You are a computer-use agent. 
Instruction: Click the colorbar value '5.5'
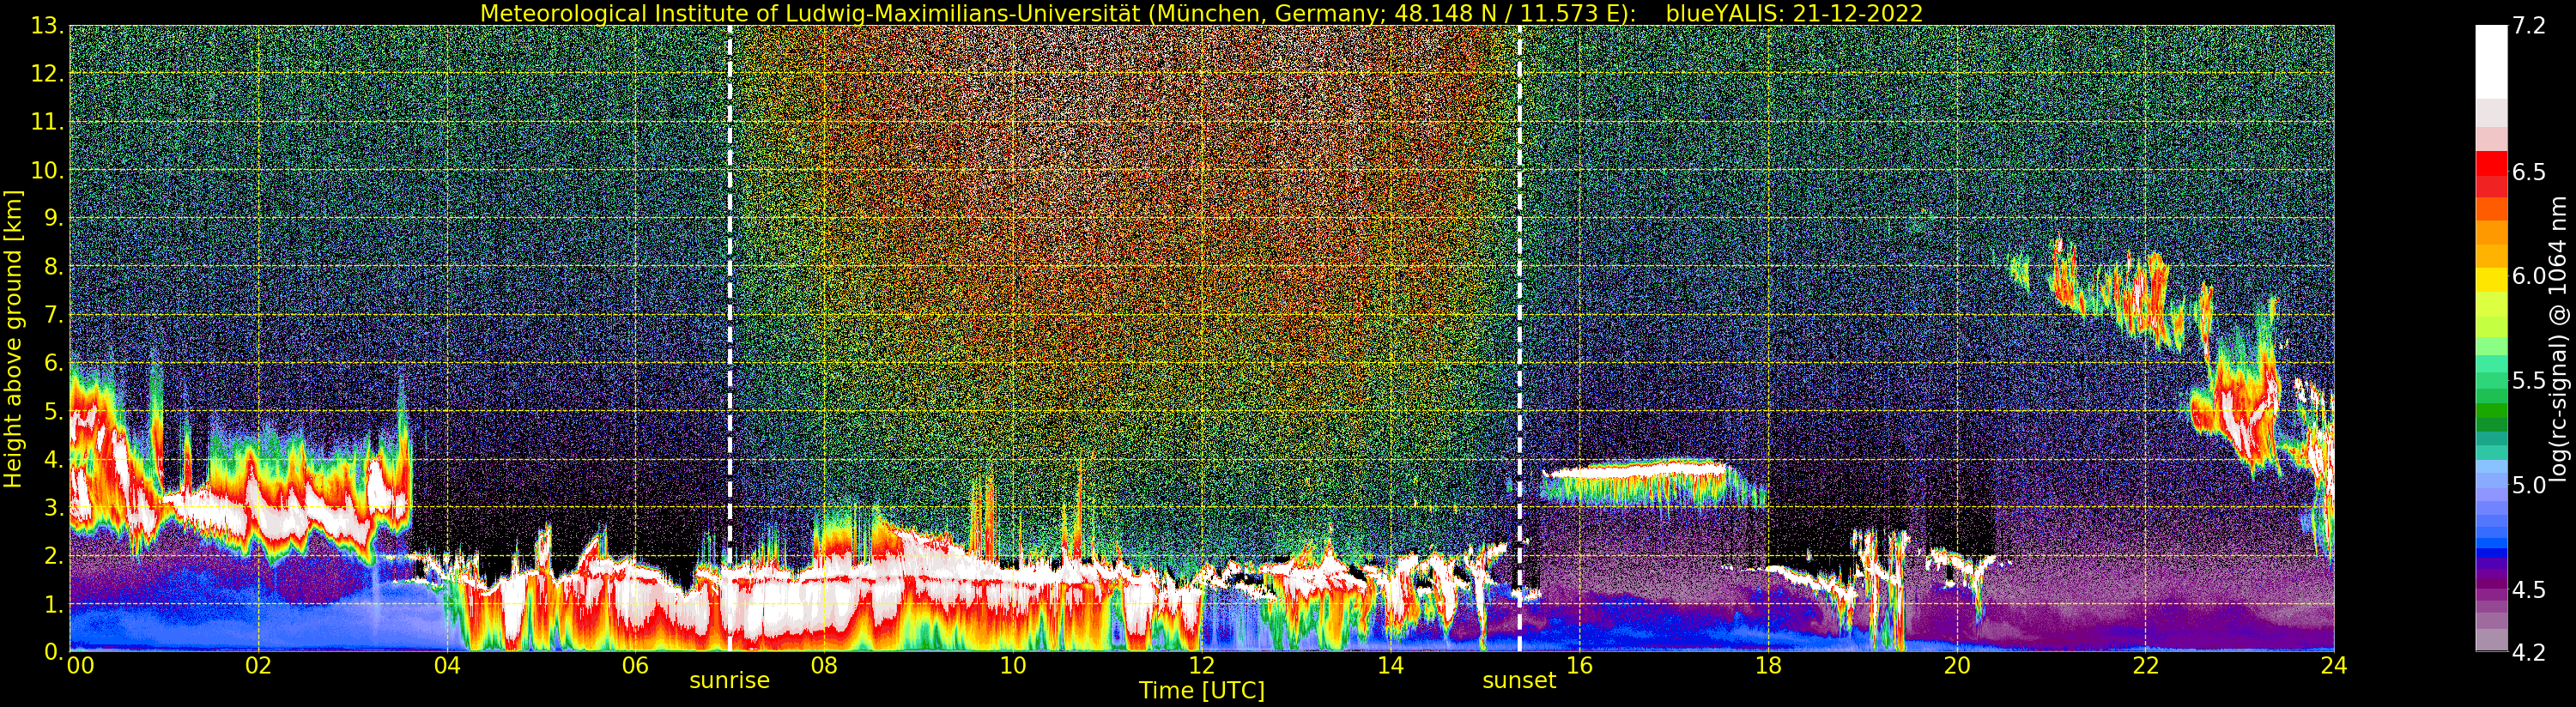tap(2528, 380)
